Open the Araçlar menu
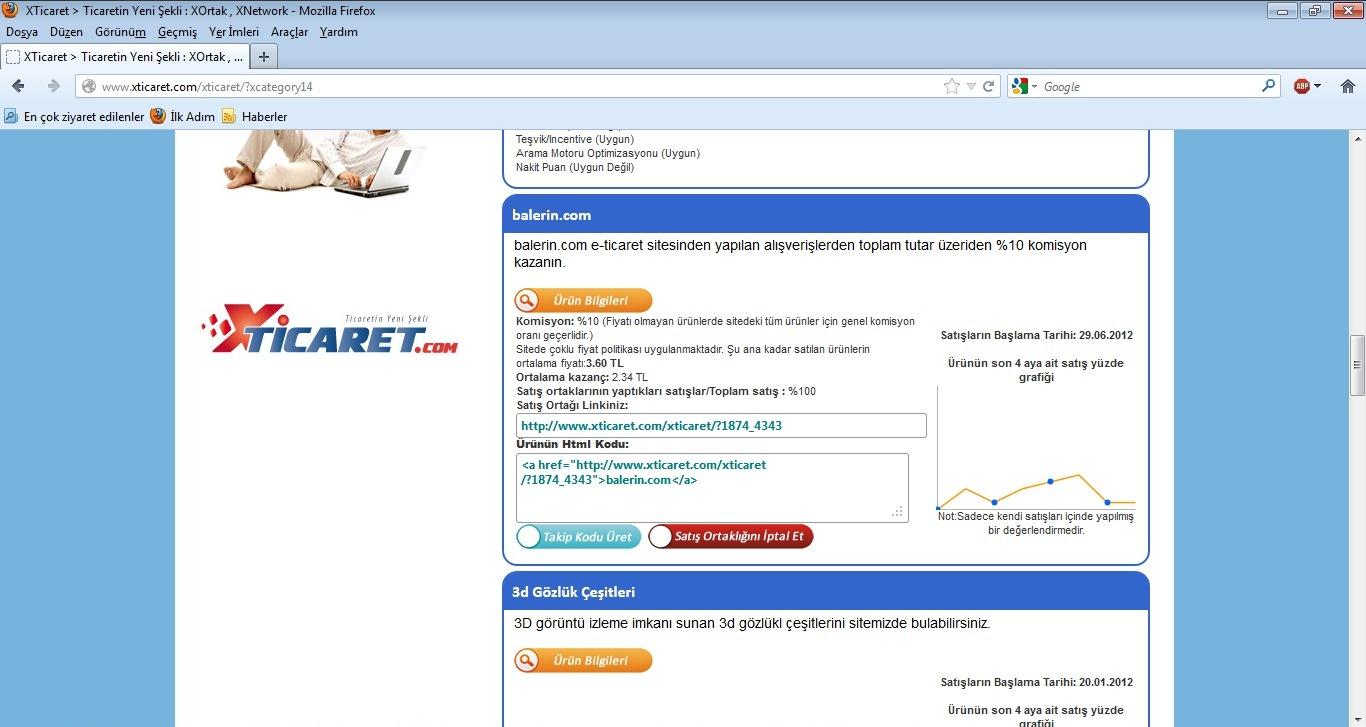The height and width of the screenshot is (727, 1366). click(x=290, y=32)
